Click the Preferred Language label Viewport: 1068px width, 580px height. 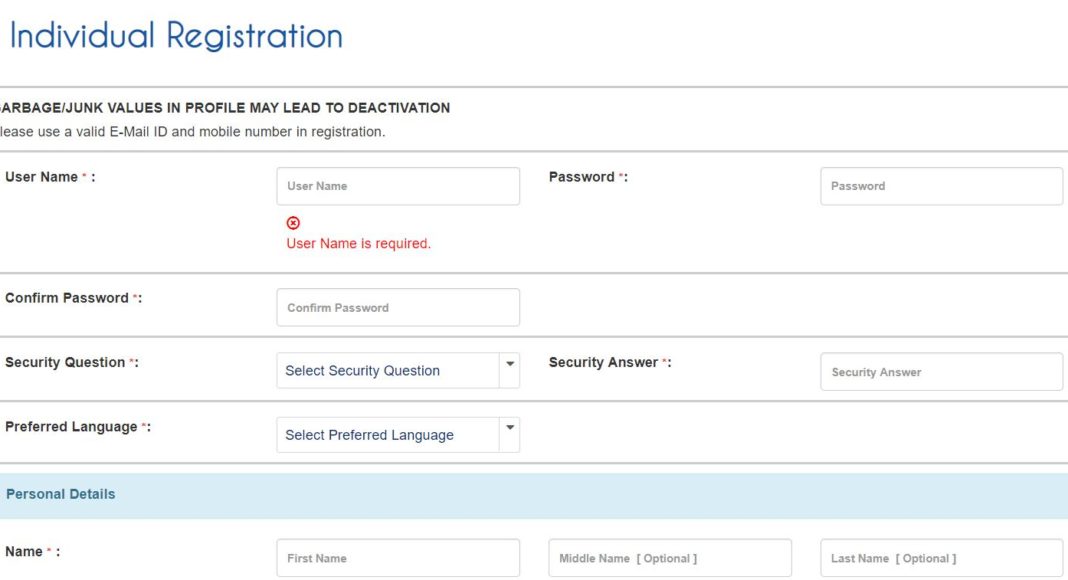coord(71,427)
